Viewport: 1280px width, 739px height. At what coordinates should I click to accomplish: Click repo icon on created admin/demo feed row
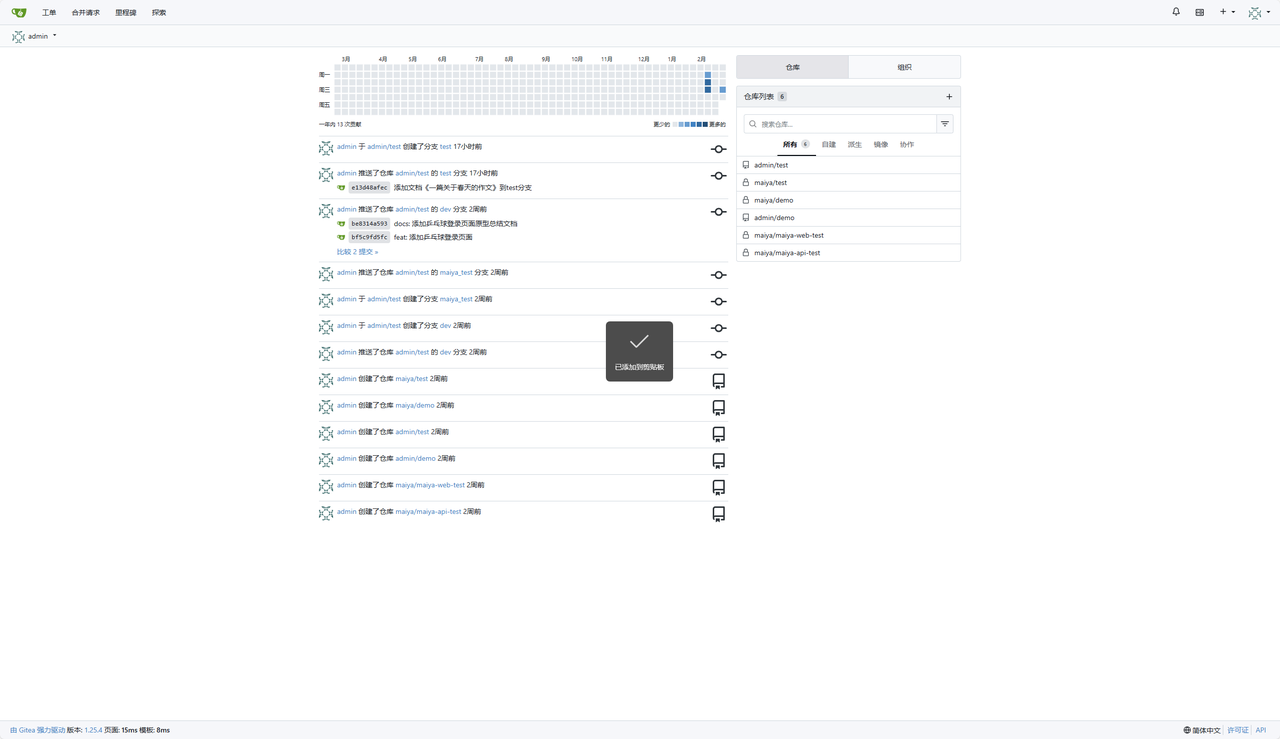point(718,461)
